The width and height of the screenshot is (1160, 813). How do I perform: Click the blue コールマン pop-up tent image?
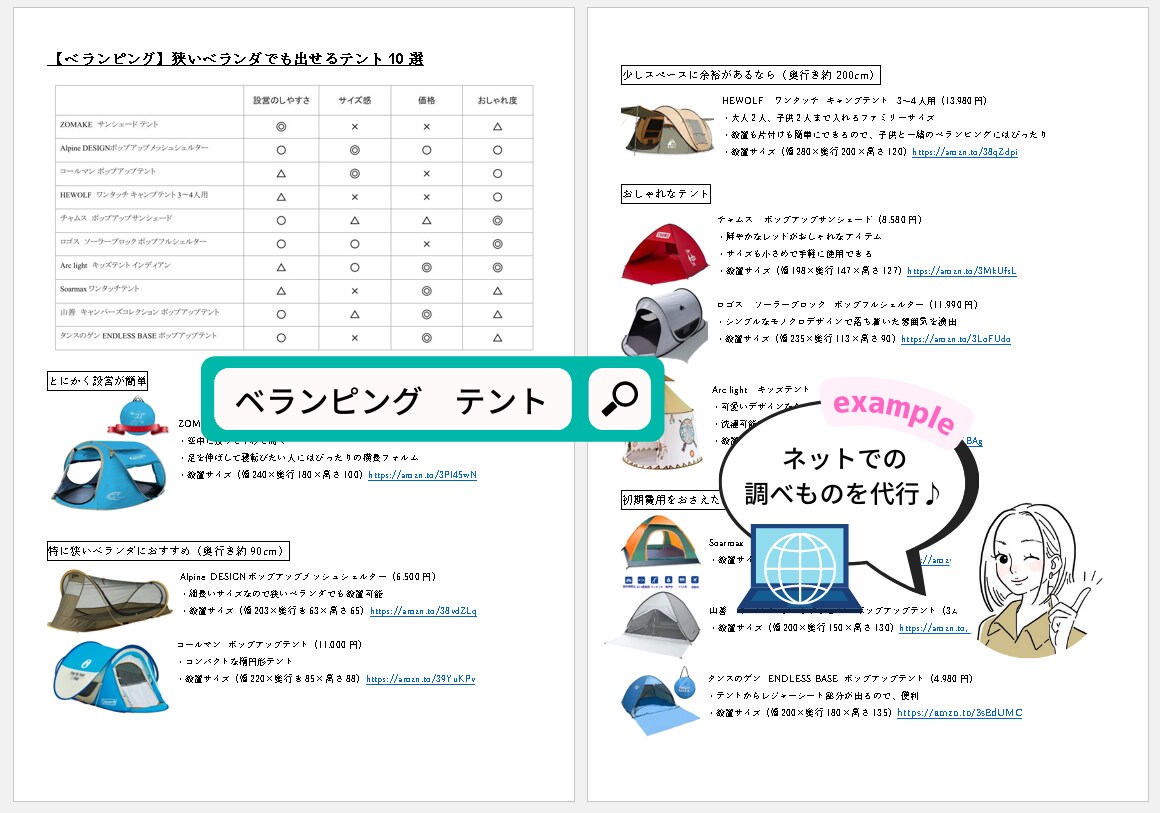(112, 676)
